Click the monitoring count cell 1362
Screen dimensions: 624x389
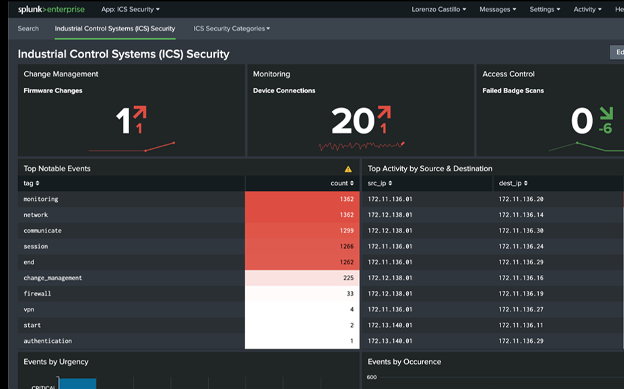point(302,199)
